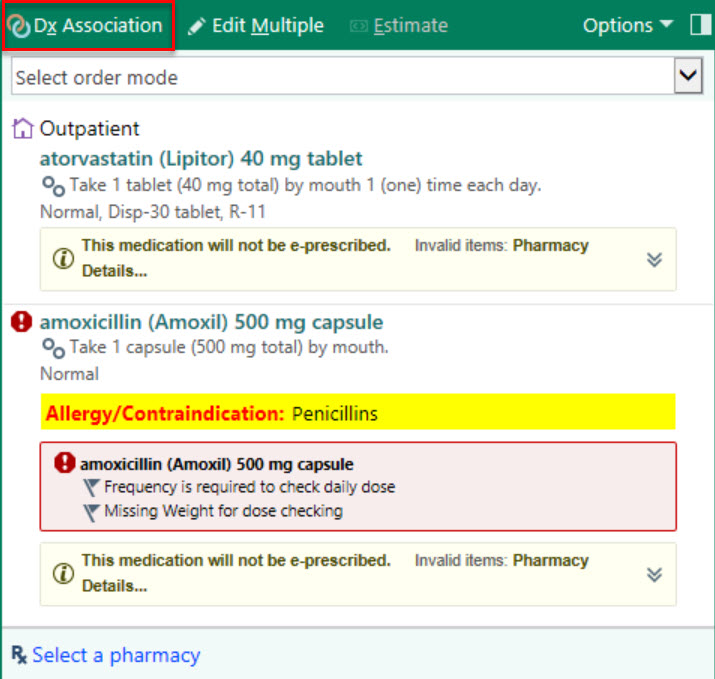715x679 pixels.
Task: Click the Rx pharmacy icon
Action: (x=19, y=655)
